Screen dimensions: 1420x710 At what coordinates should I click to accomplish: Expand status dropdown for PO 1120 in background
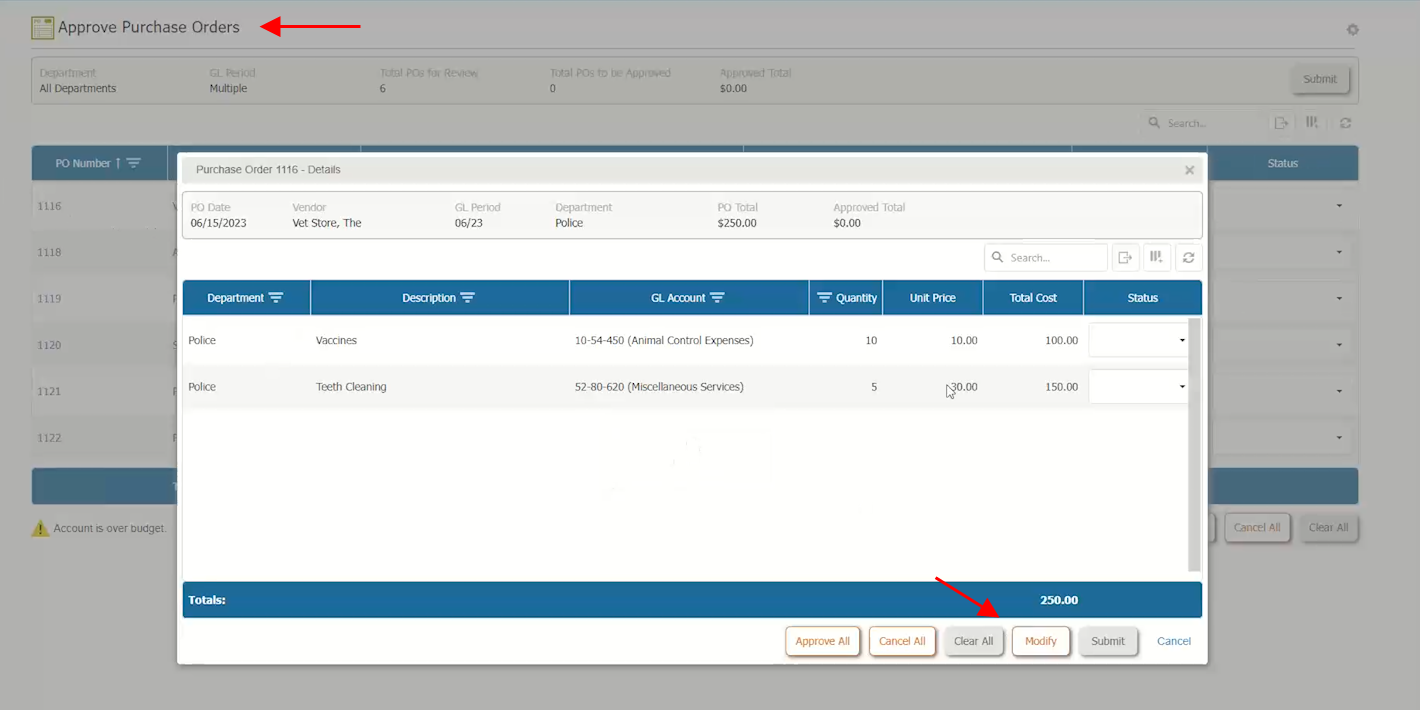1339,345
